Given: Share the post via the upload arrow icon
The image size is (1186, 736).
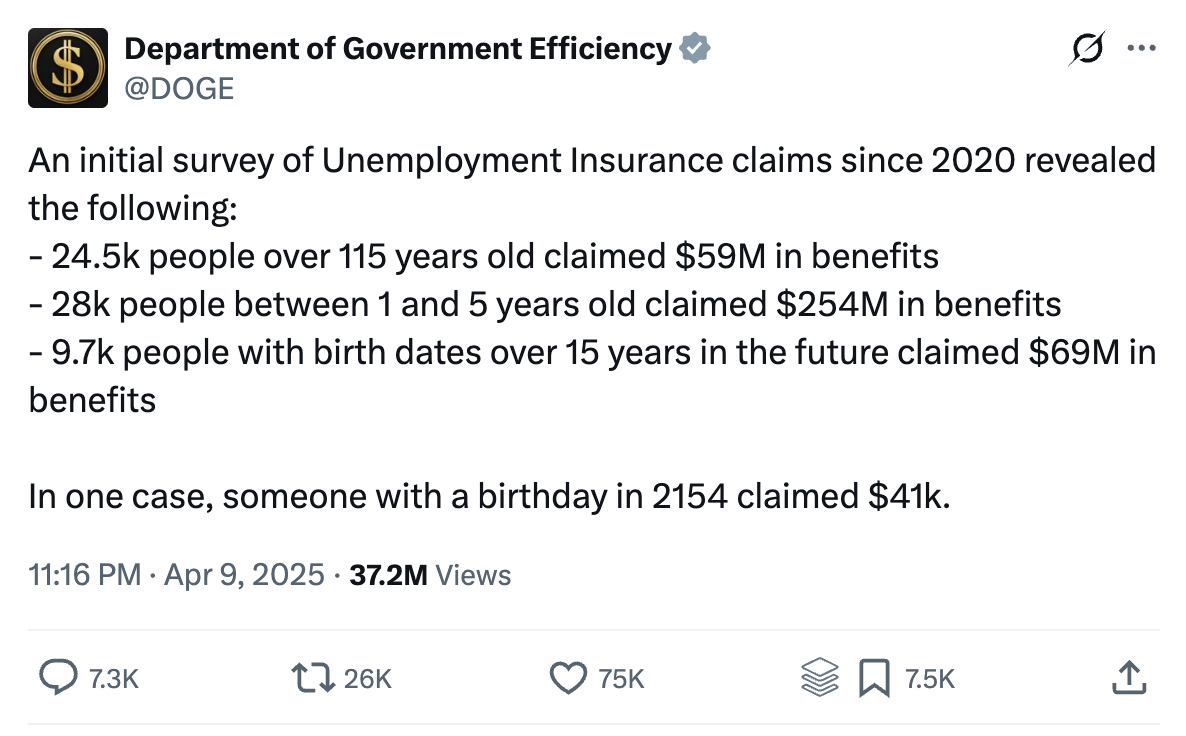Looking at the screenshot, I should pyautogui.click(x=1126, y=679).
